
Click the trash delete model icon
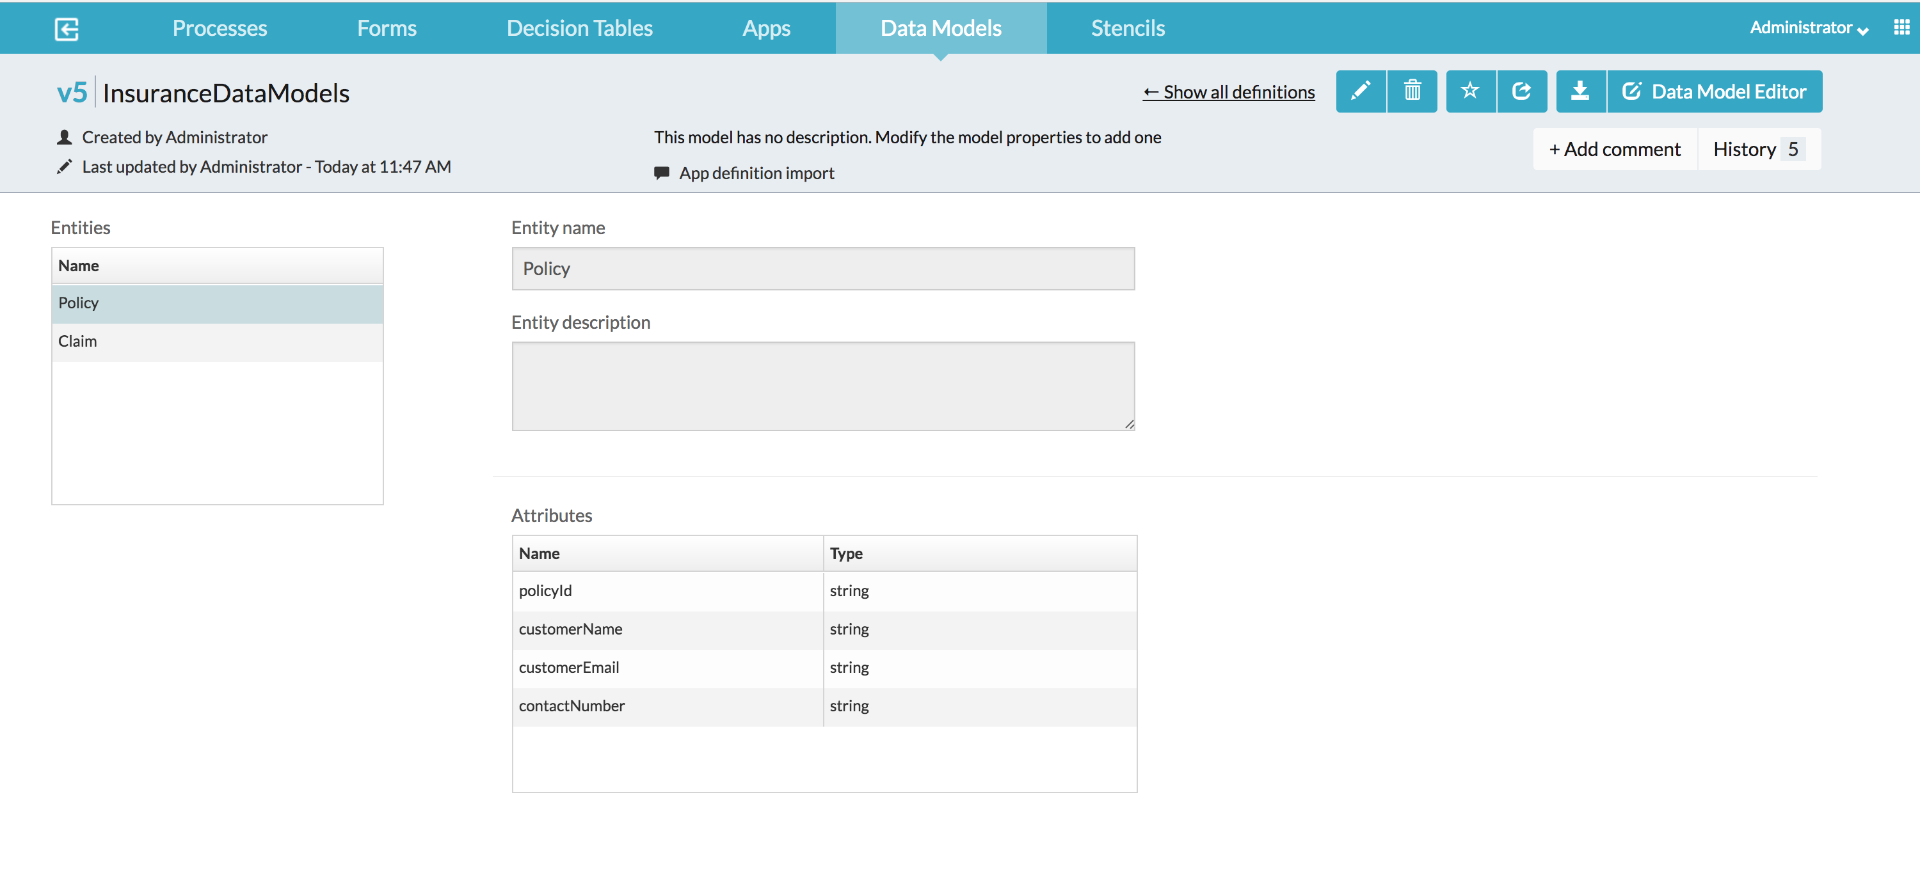[1412, 92]
